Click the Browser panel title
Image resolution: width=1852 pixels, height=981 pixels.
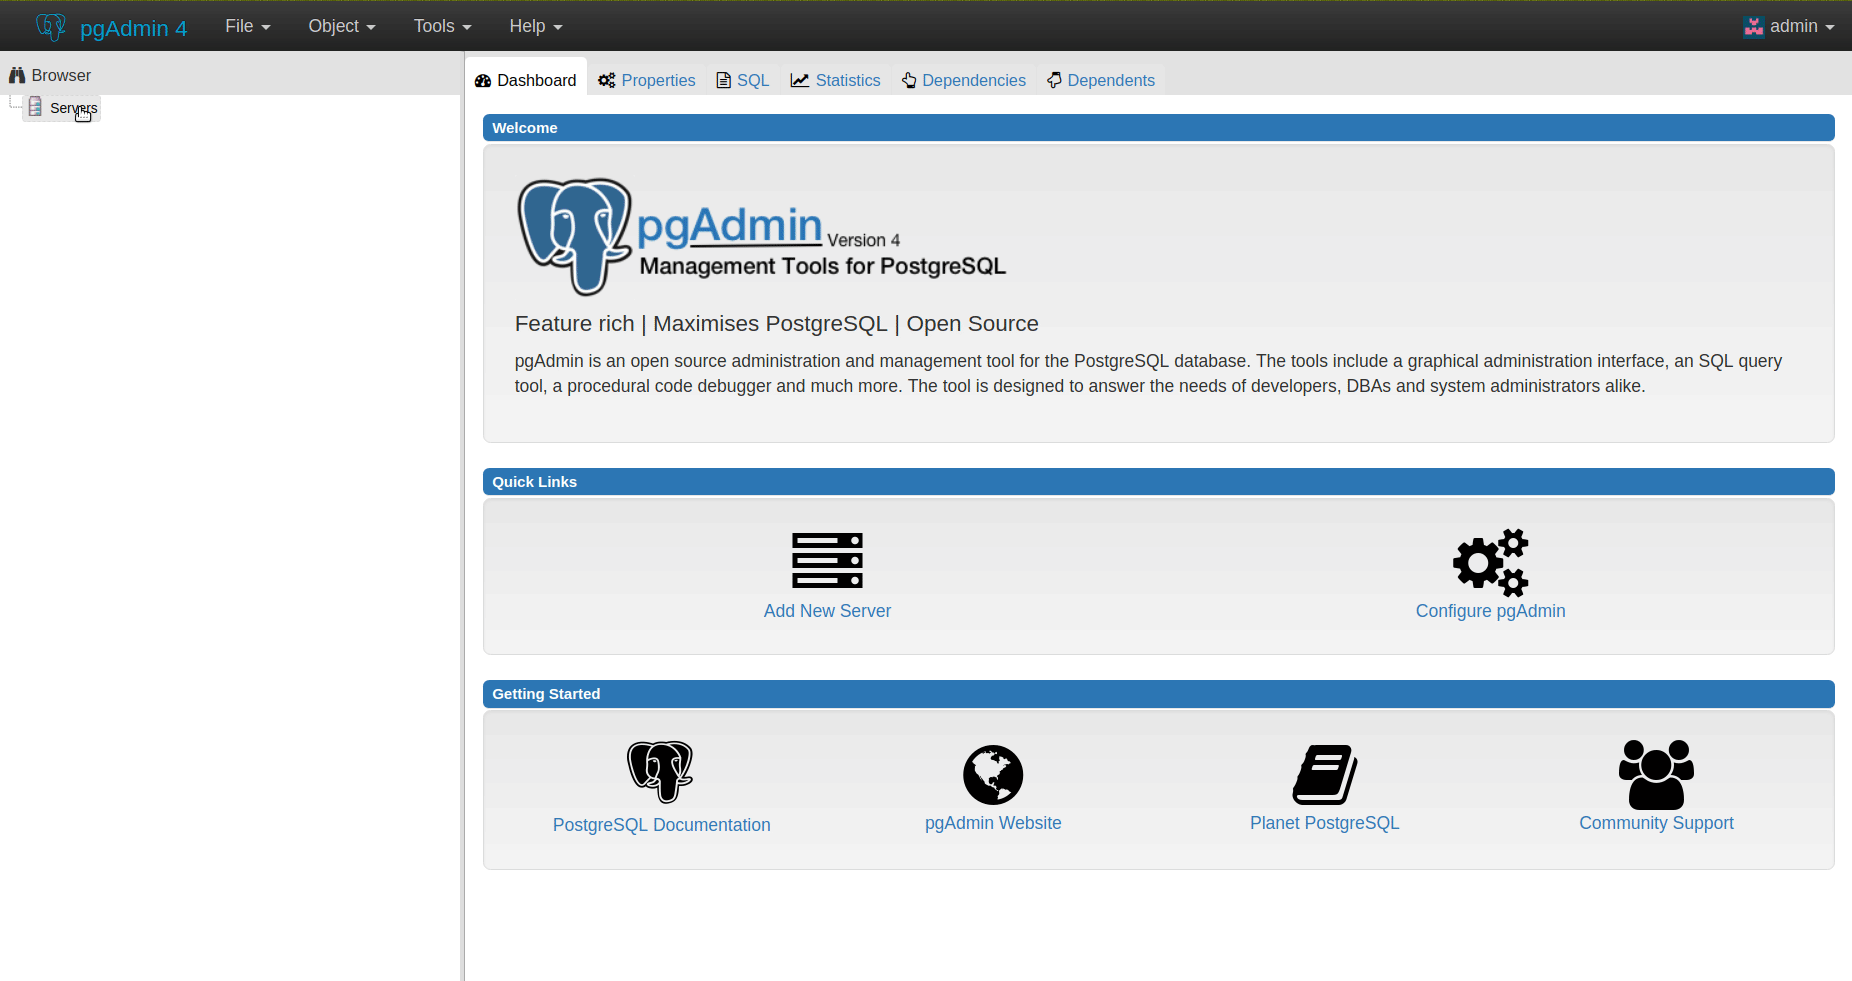pos(61,75)
